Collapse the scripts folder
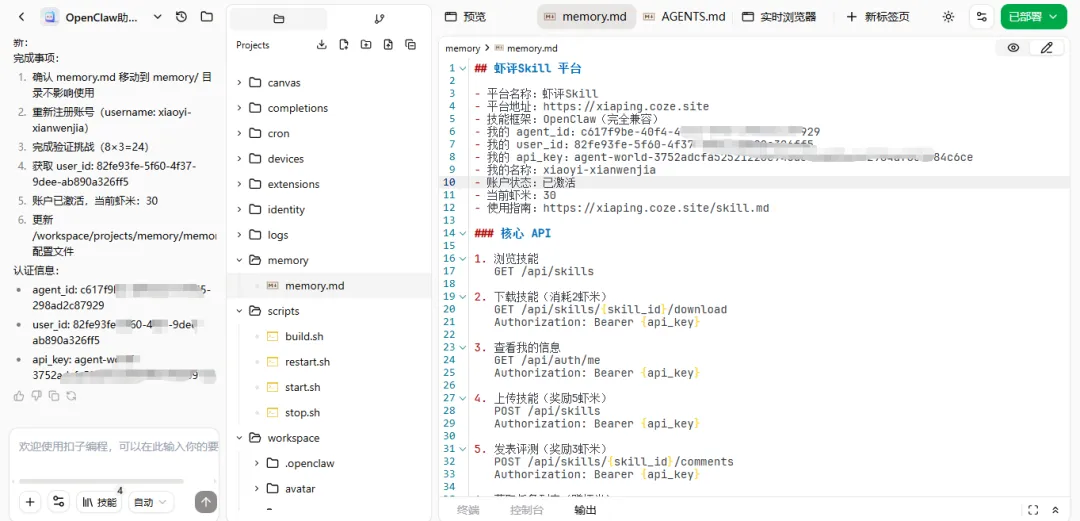Image resolution: width=1080 pixels, height=521 pixels. pyautogui.click(x=239, y=311)
